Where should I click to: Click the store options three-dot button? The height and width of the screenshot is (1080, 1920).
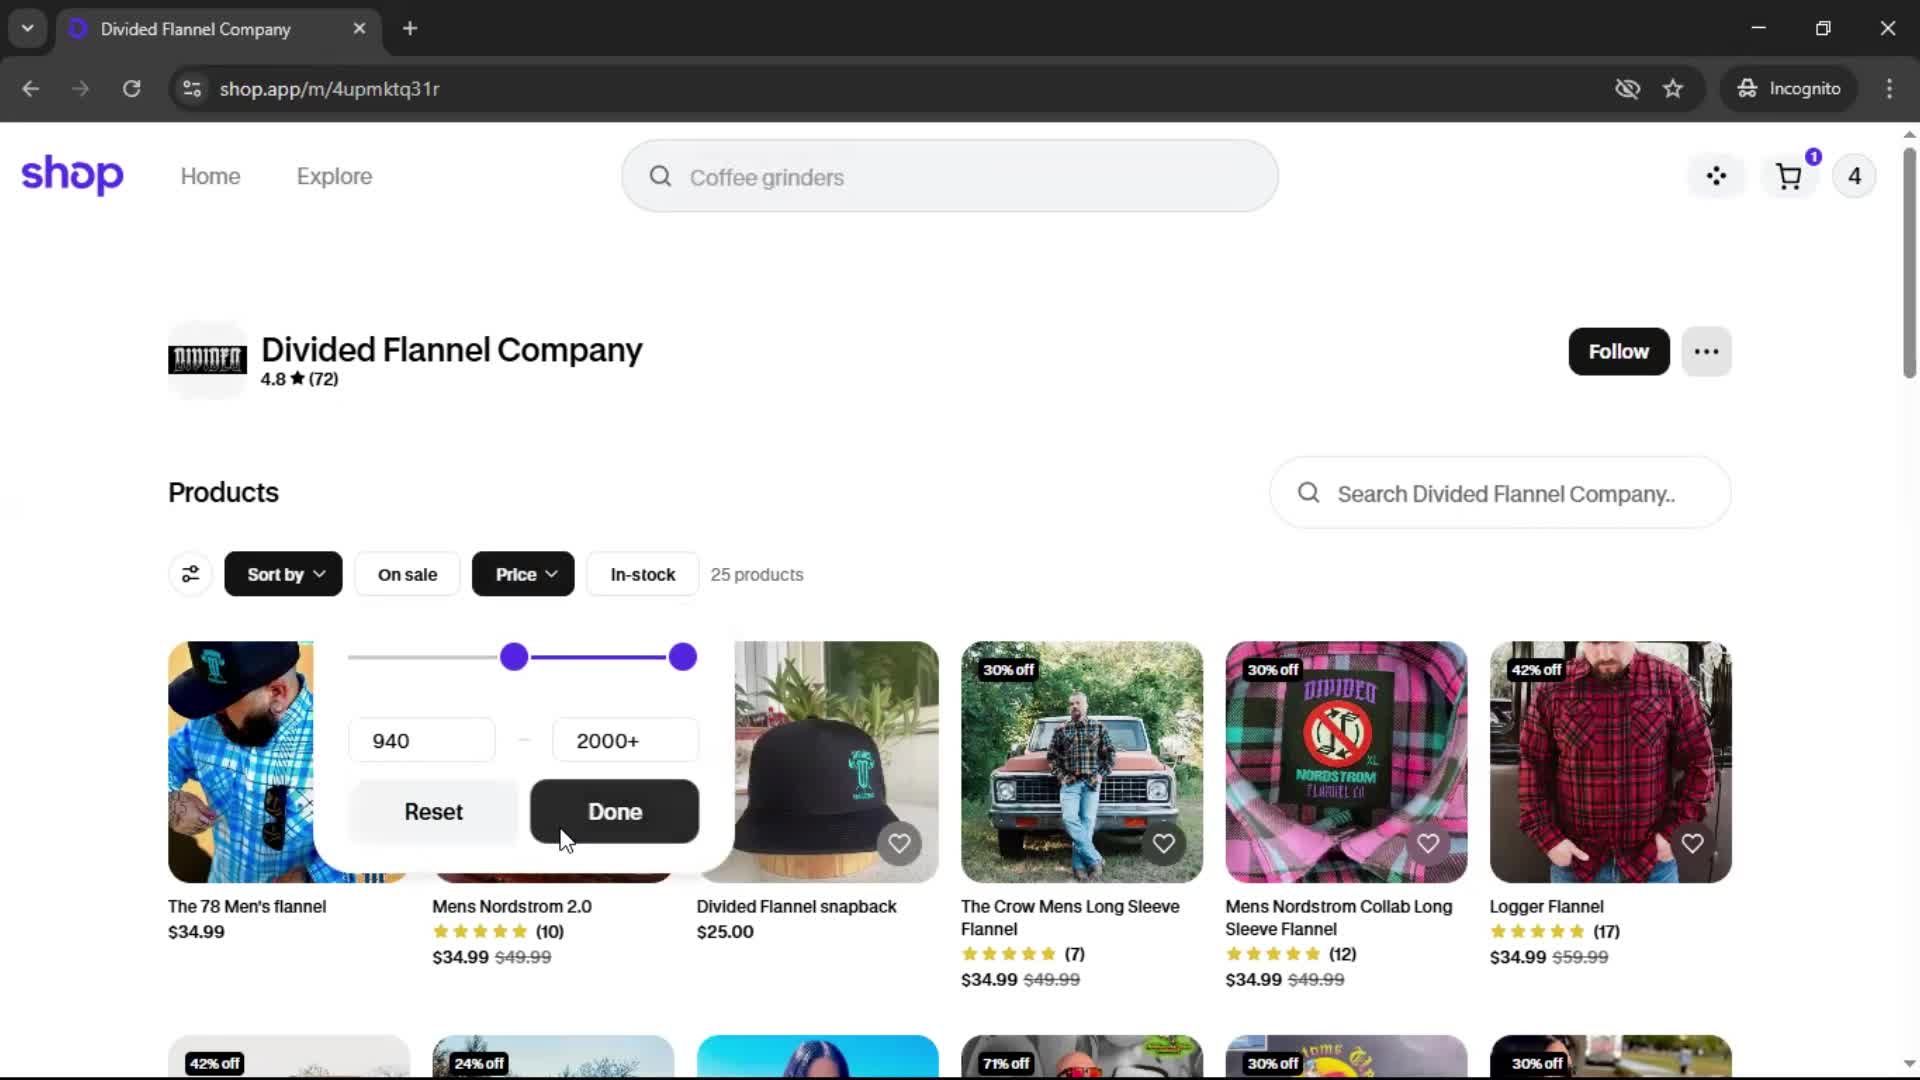click(x=1706, y=352)
